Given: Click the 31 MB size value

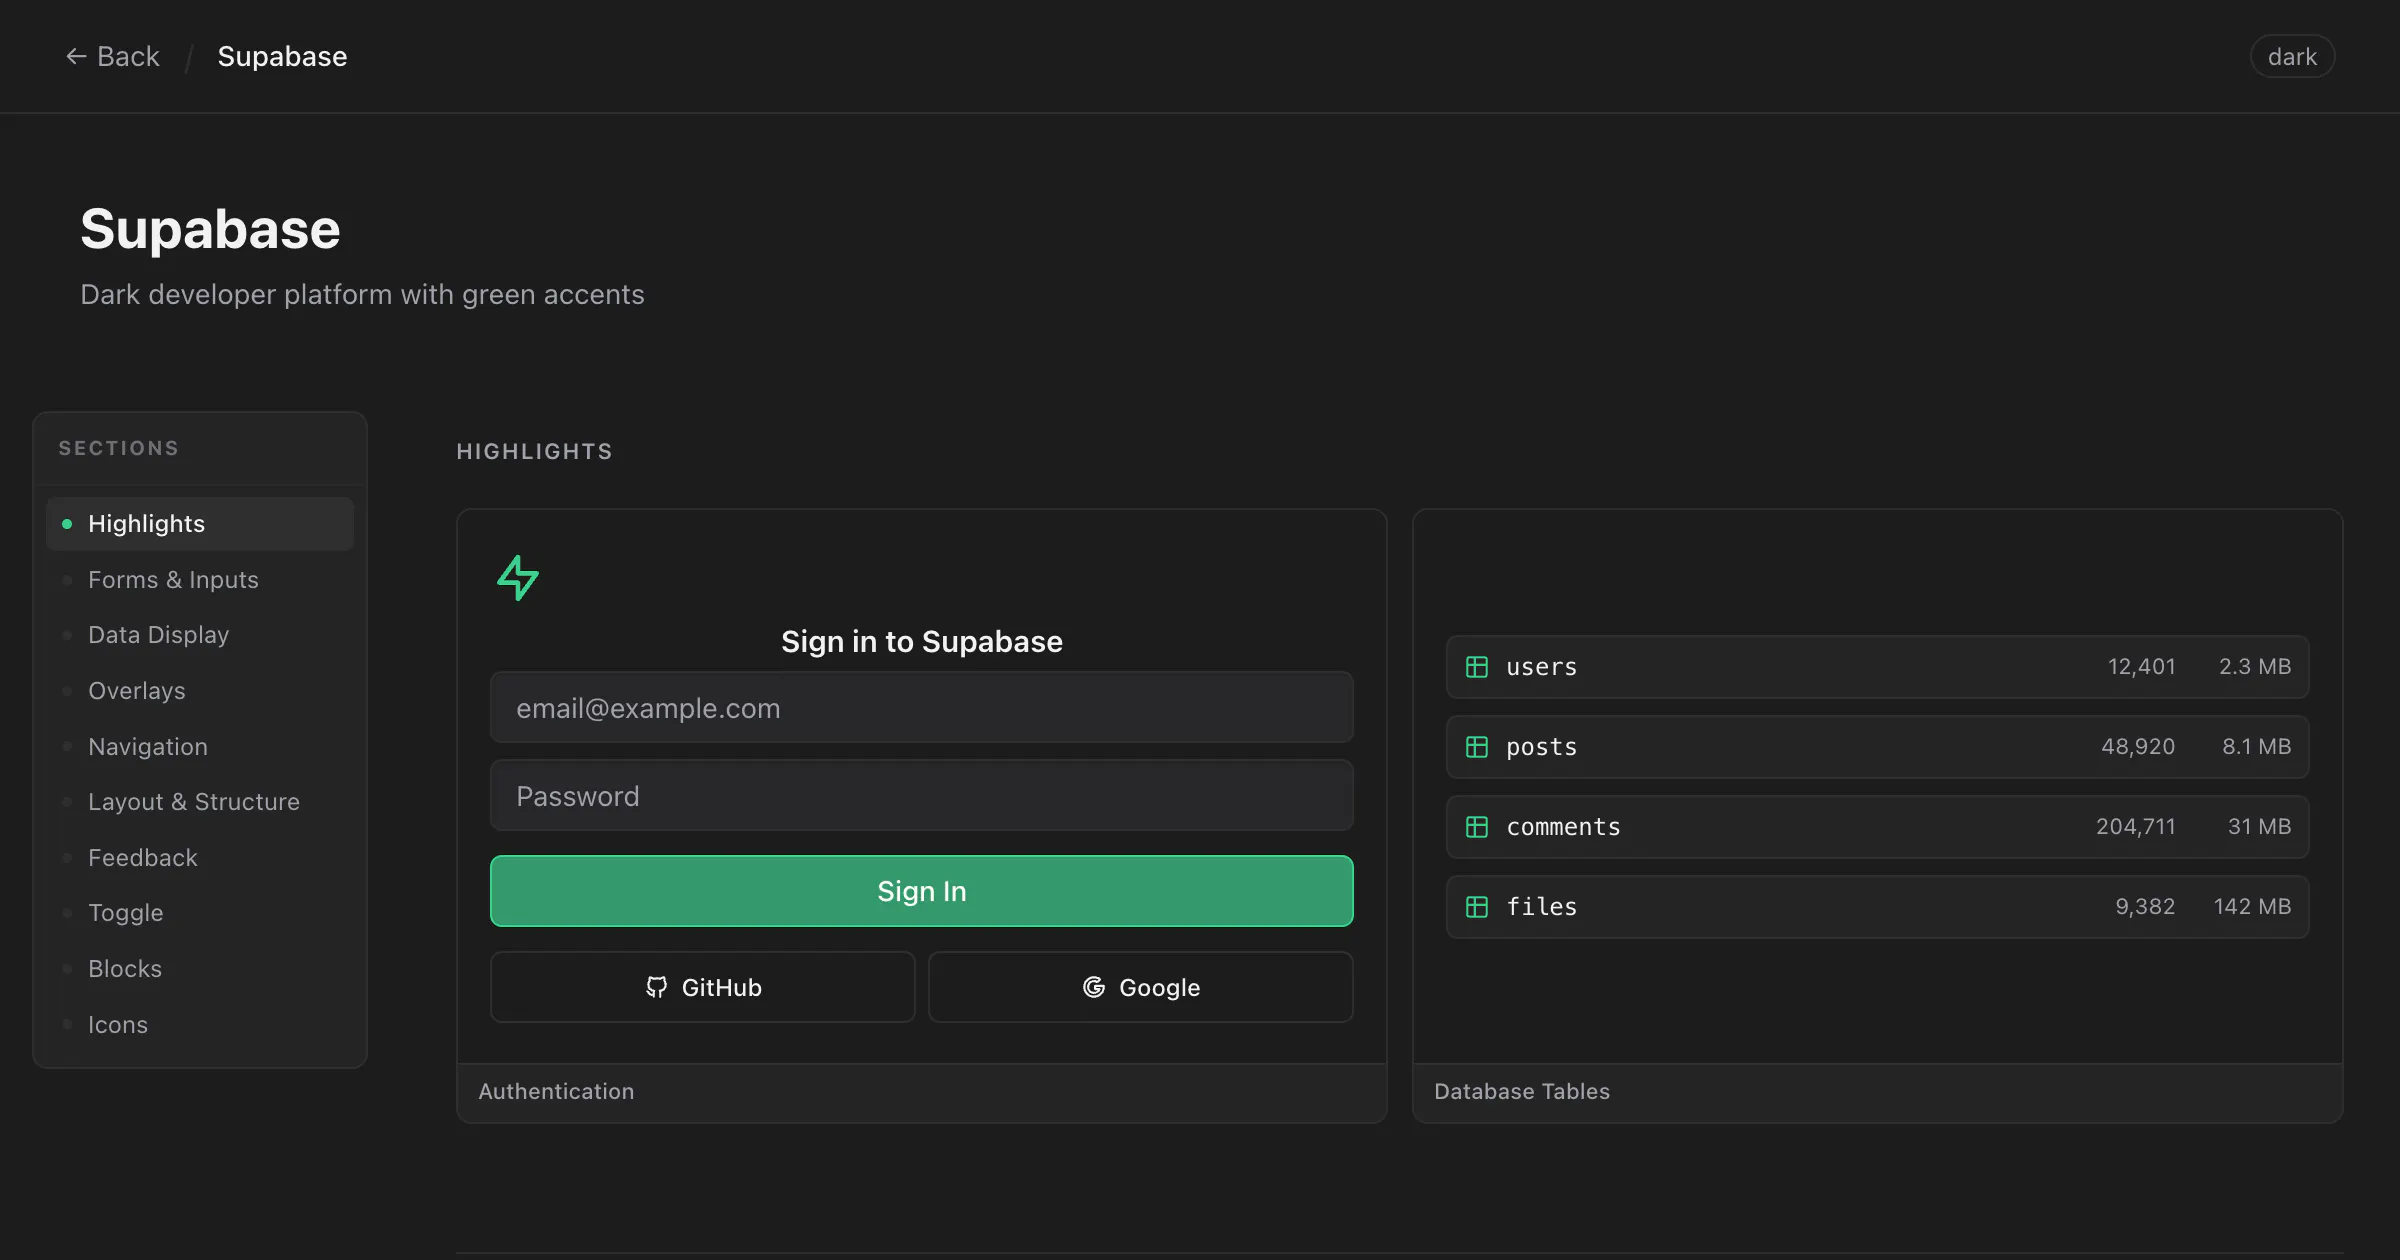Looking at the screenshot, I should click(x=2259, y=827).
